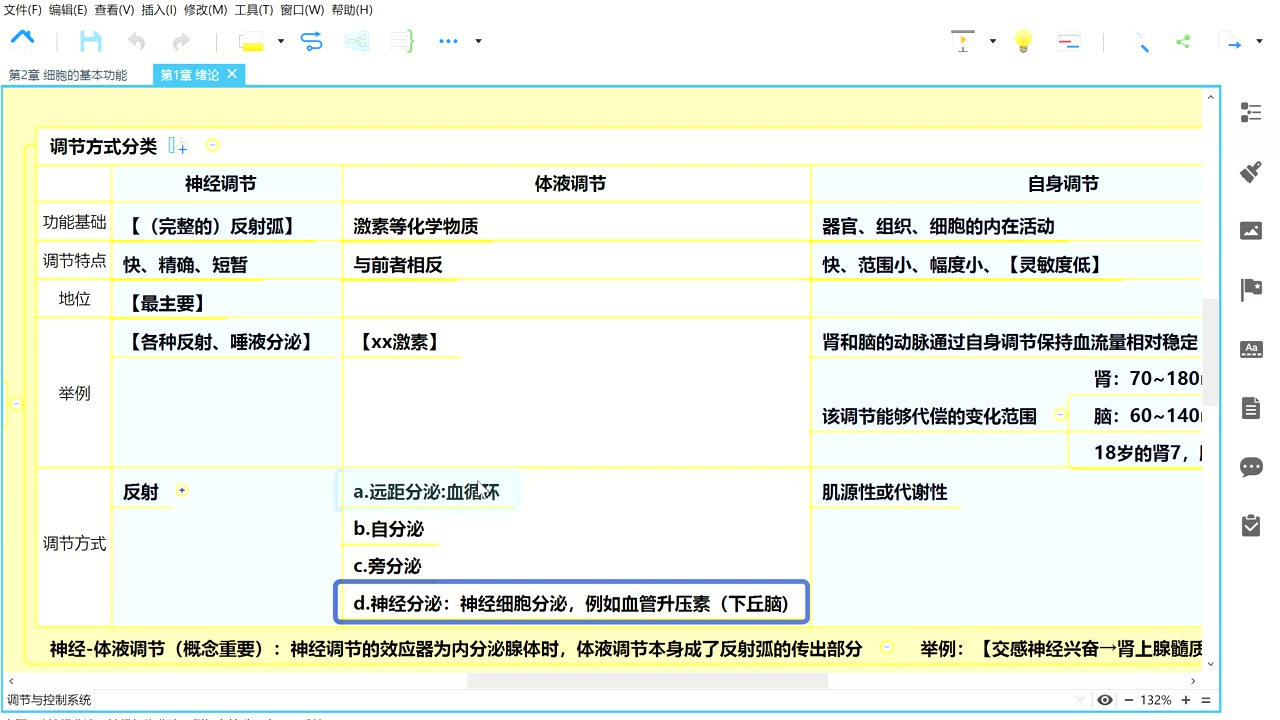Open the Gantt chart view icon
This screenshot has height=720, width=1280.
tap(1069, 41)
